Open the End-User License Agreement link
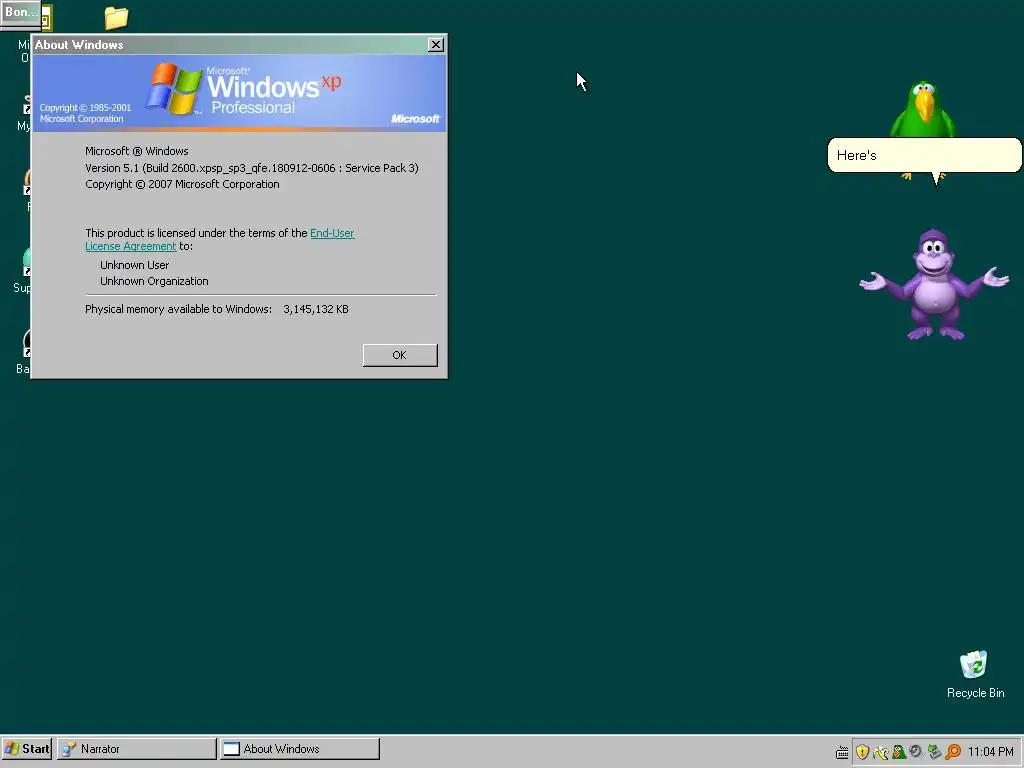1024x768 pixels. click(x=332, y=233)
